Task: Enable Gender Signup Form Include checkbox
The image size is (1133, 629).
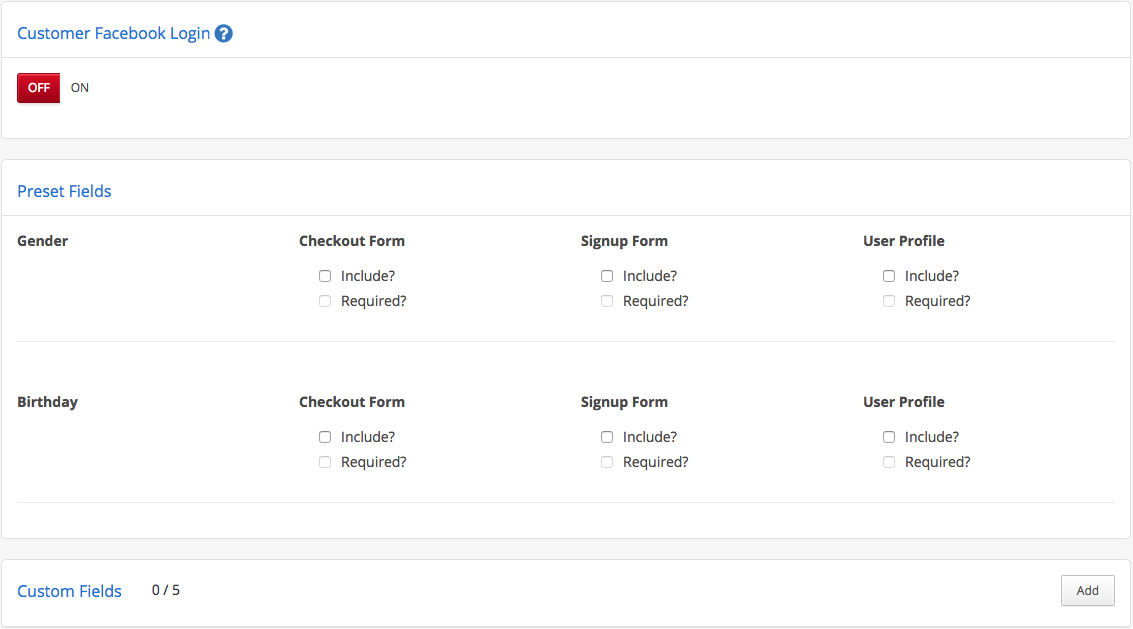Action: coord(607,276)
